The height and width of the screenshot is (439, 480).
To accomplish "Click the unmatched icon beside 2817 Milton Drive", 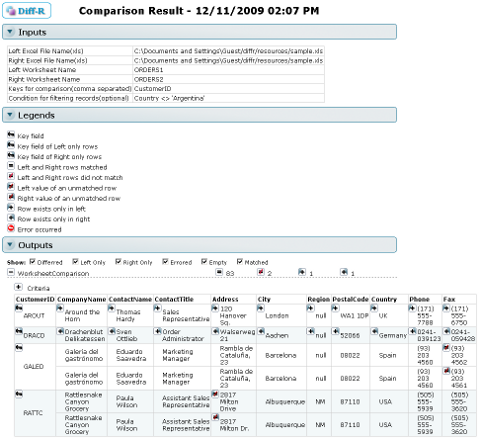I will 215,394.
